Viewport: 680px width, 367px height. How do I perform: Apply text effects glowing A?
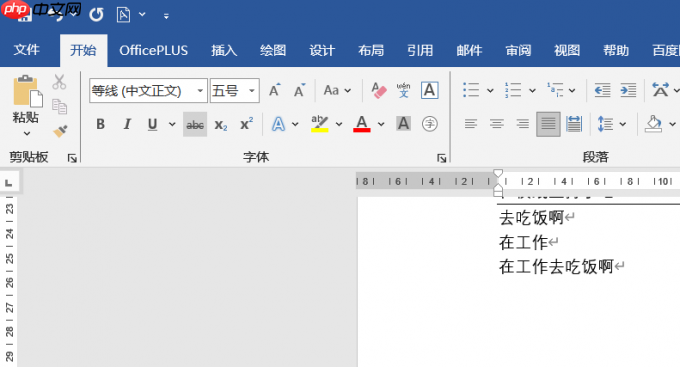pos(278,125)
